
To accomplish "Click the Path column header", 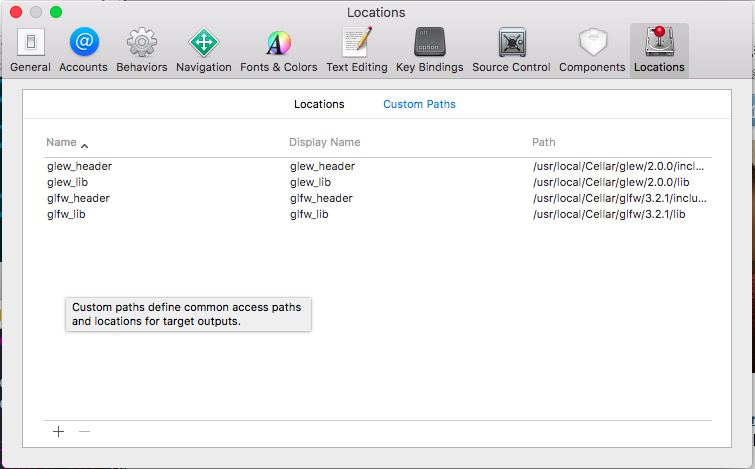I will coord(544,143).
